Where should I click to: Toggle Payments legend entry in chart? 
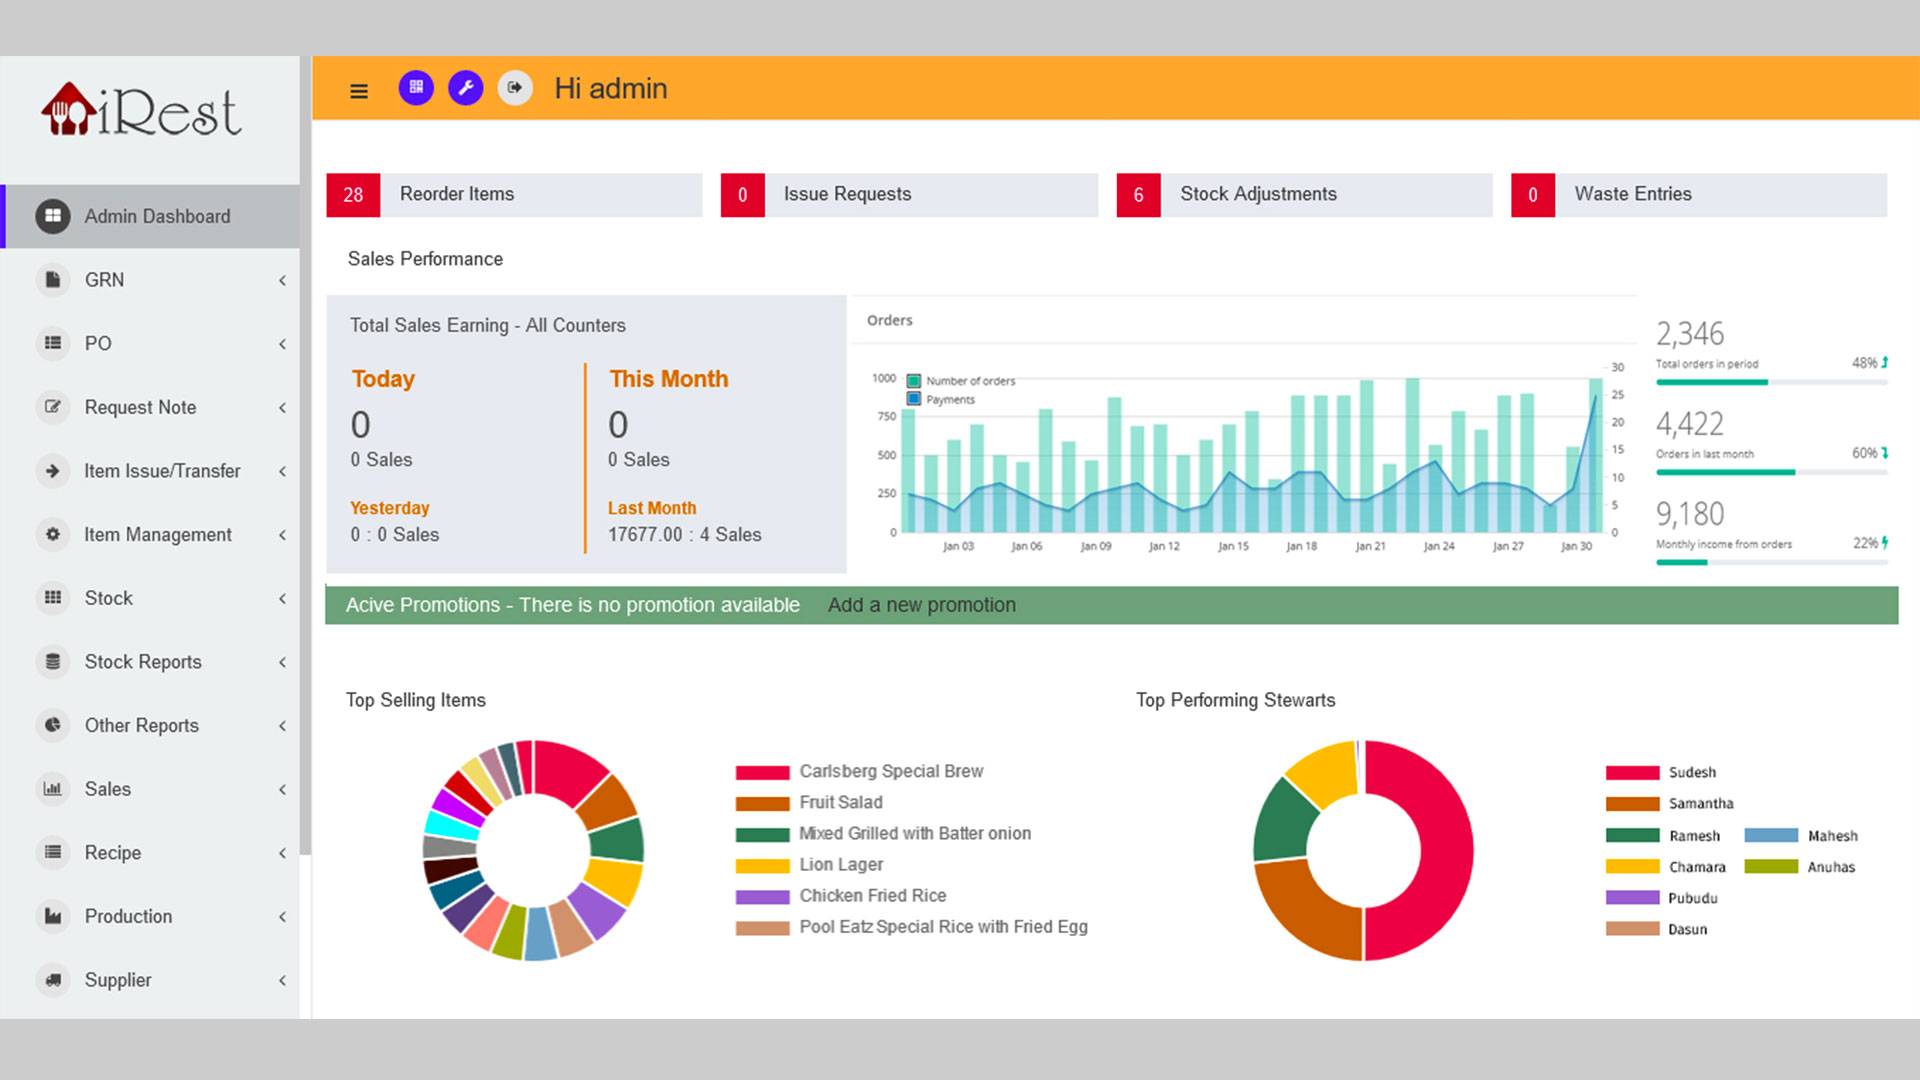(941, 399)
